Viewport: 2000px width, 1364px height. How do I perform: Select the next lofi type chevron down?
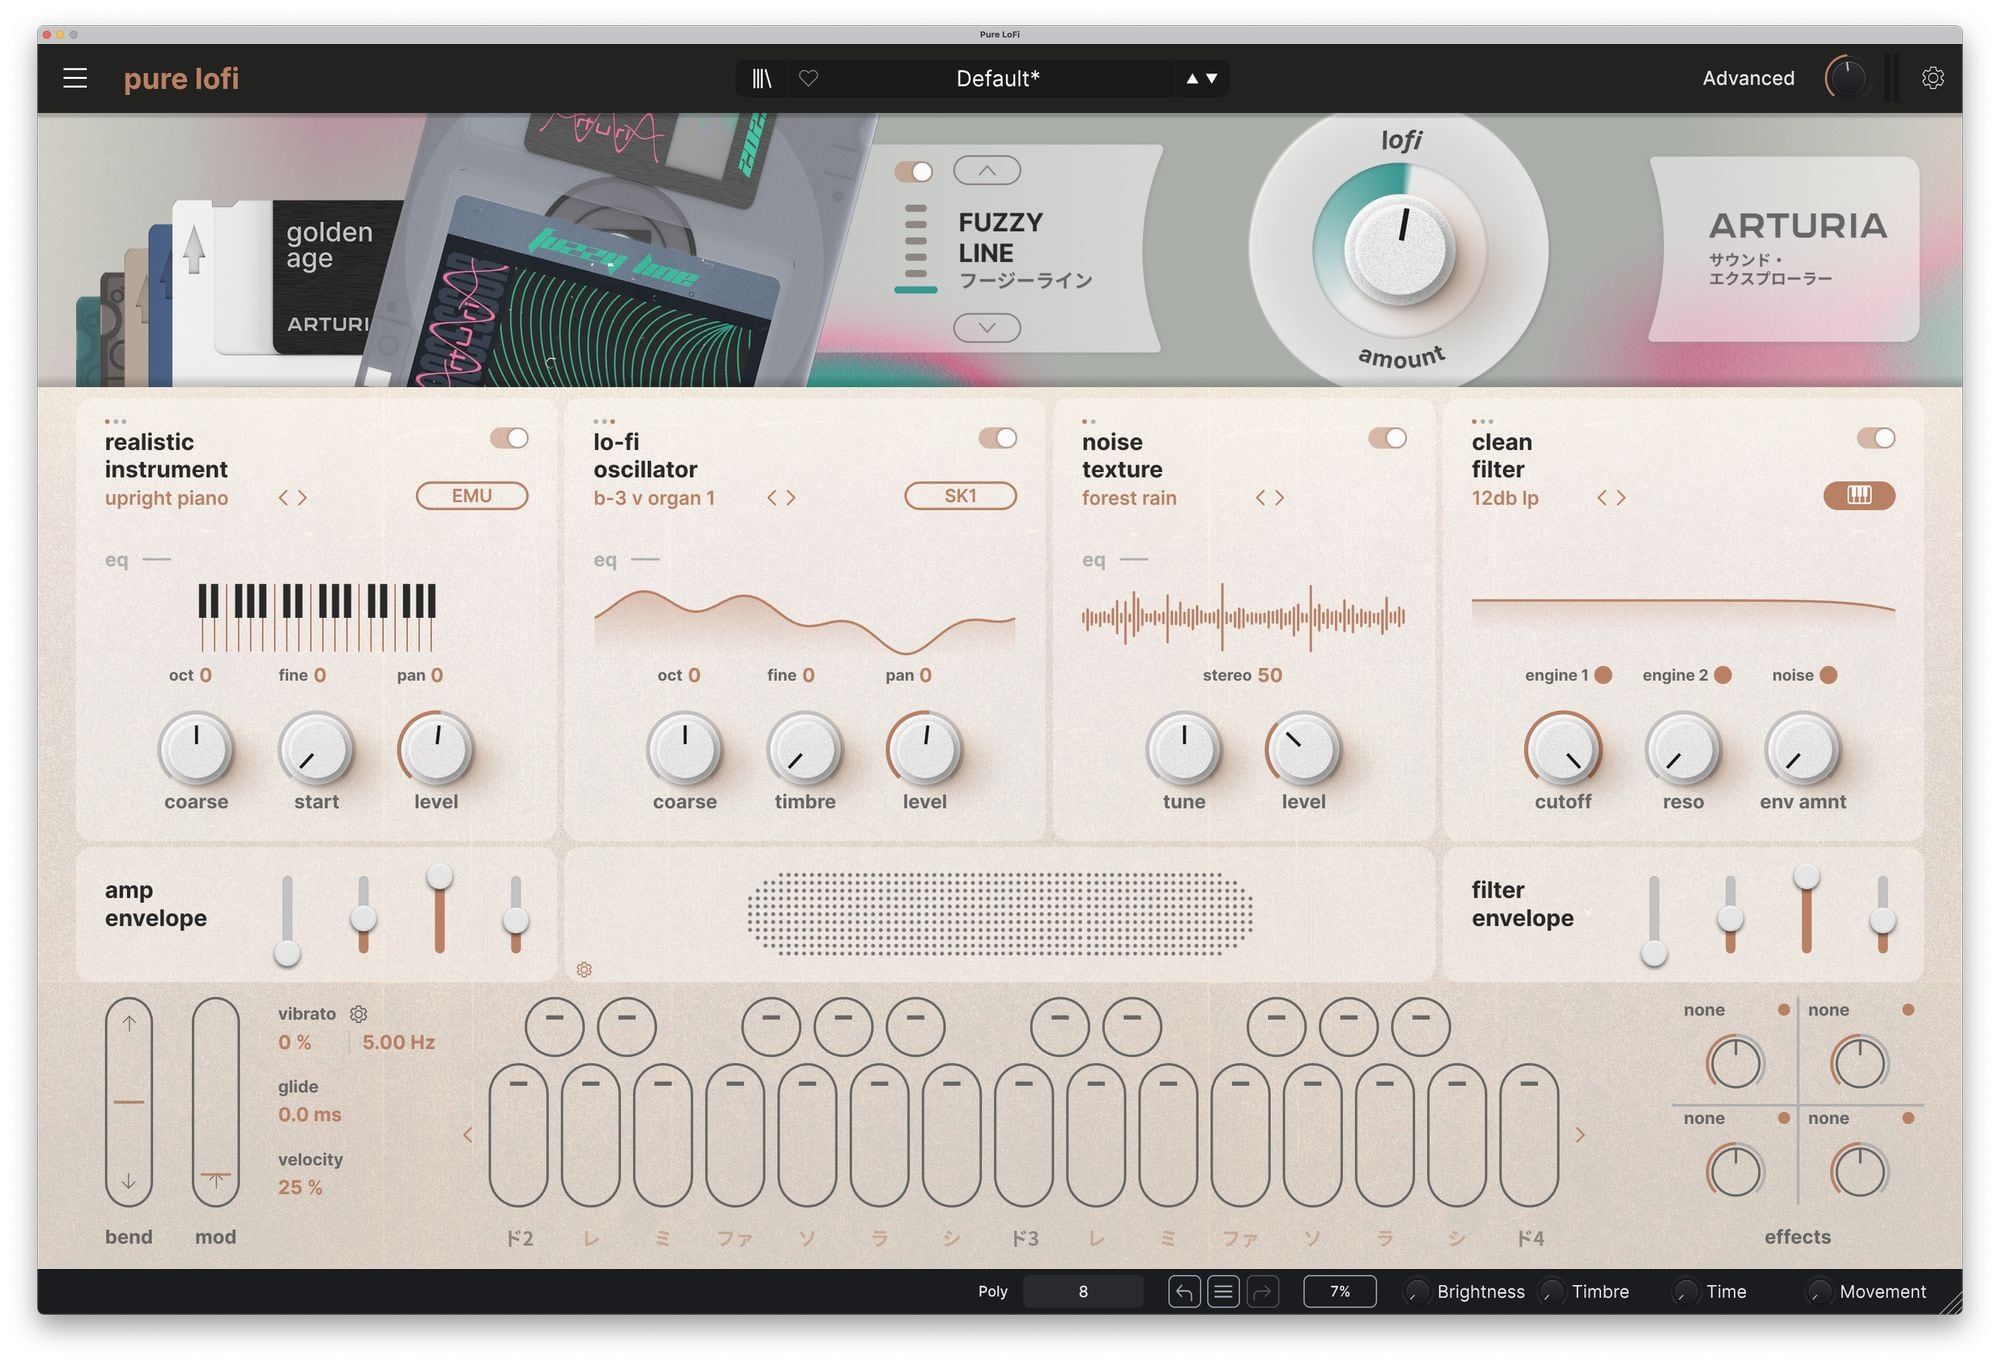click(986, 328)
